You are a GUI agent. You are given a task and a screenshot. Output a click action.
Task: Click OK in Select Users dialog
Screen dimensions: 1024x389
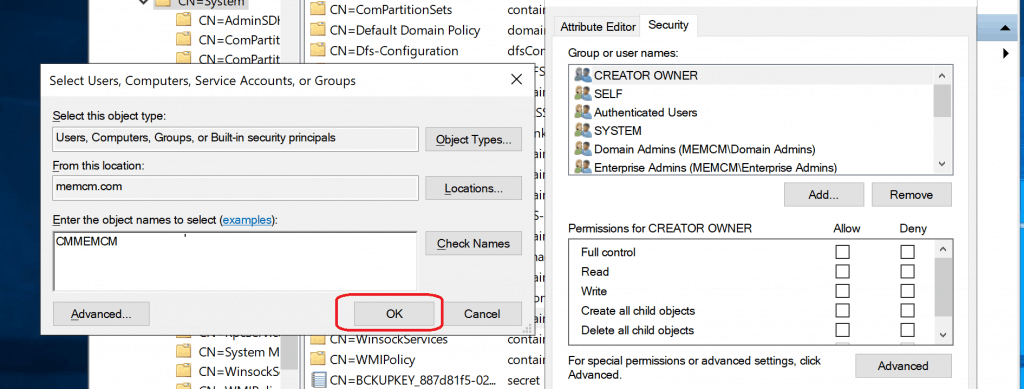point(394,313)
